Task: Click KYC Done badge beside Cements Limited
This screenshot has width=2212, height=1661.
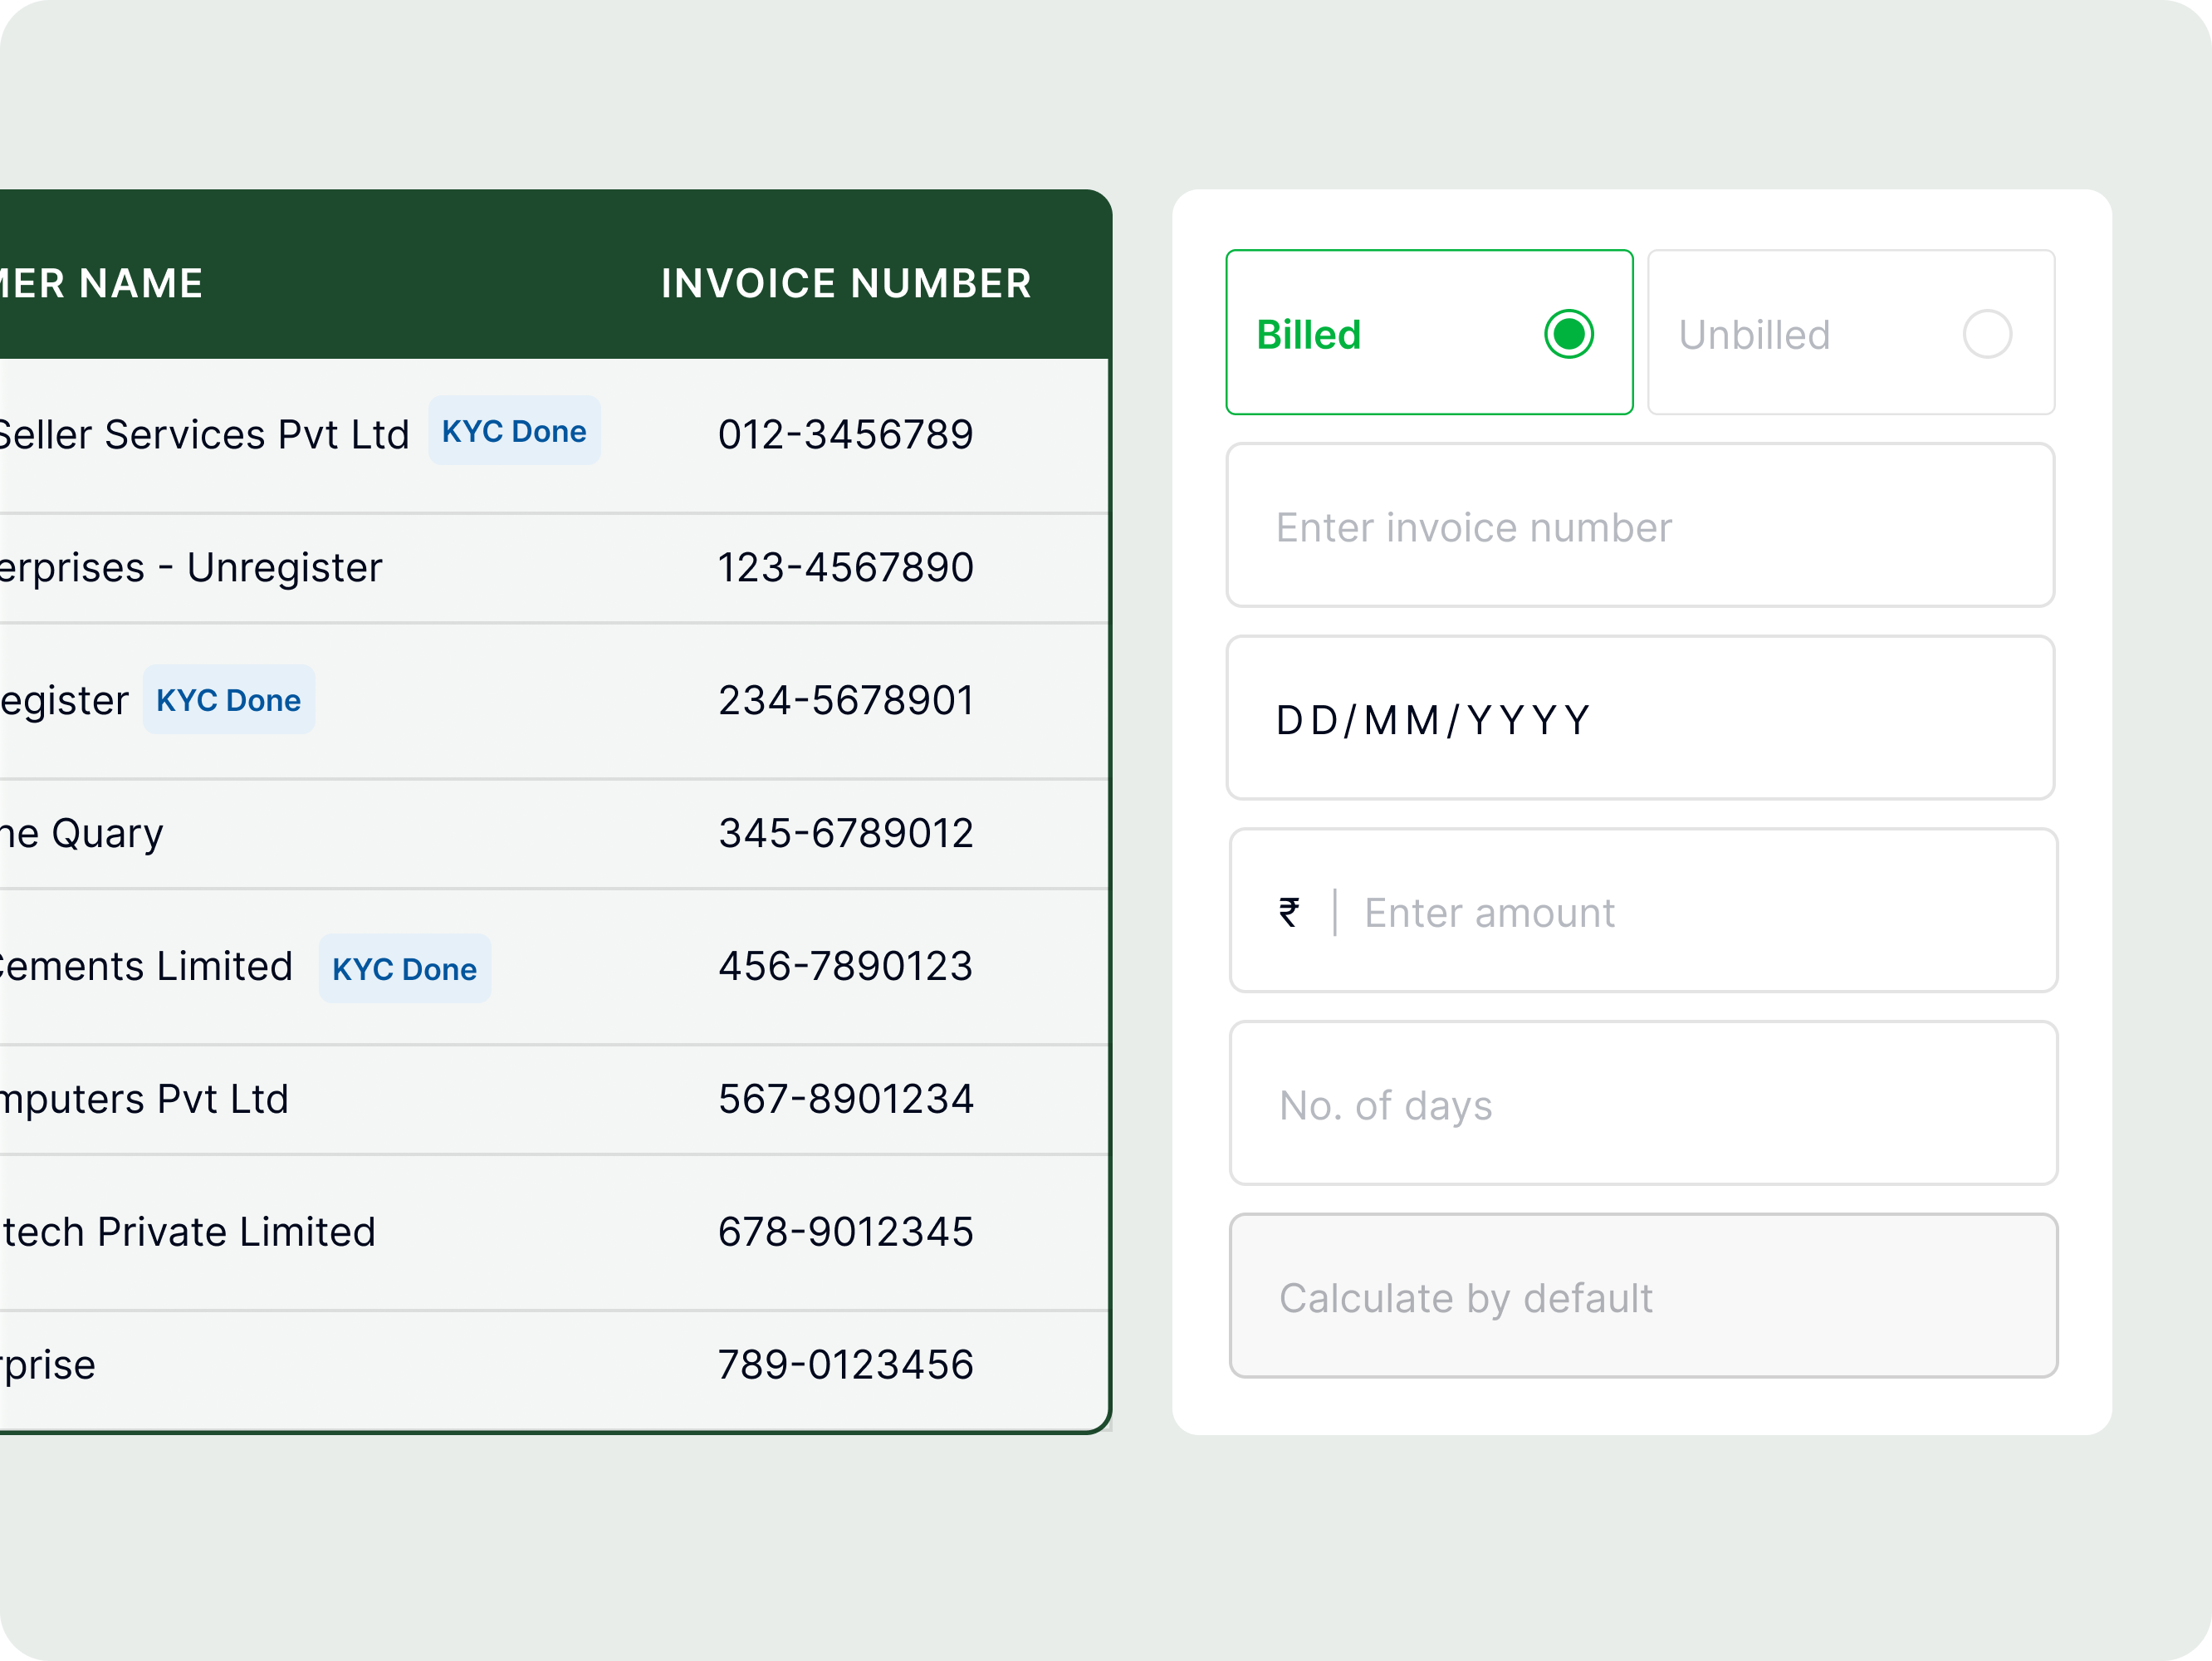Action: pyautogui.click(x=404, y=969)
